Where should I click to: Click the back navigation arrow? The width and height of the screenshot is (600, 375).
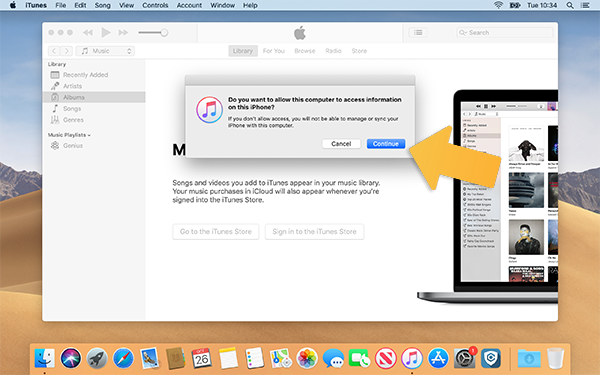[x=54, y=51]
